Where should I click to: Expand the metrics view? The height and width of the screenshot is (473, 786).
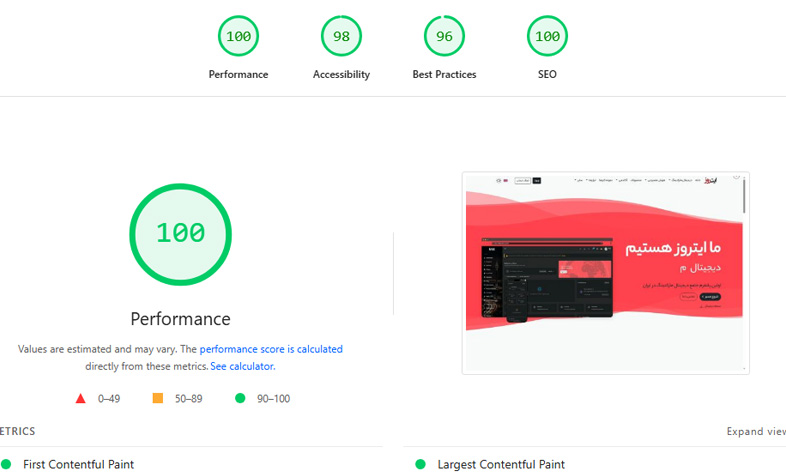(756, 431)
